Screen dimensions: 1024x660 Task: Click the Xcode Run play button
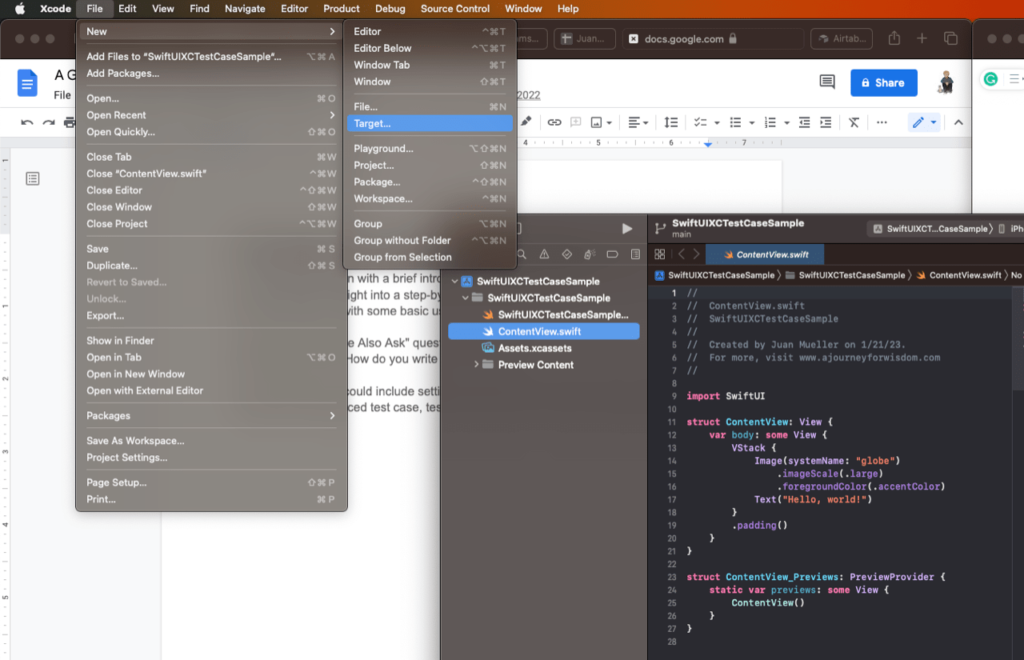point(627,228)
